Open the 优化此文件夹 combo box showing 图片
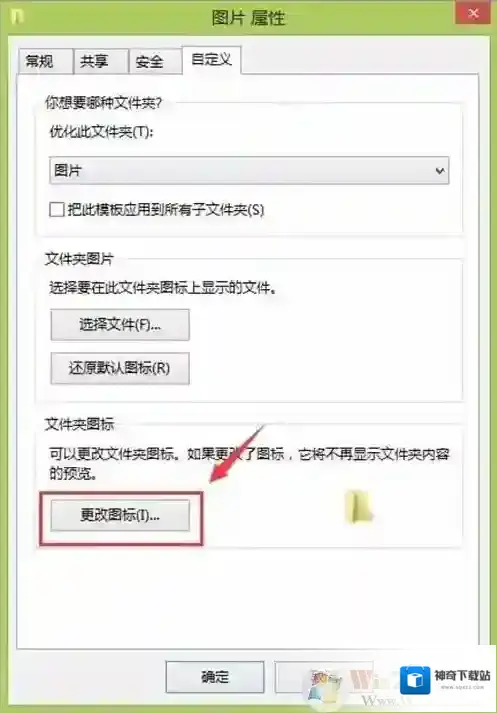This screenshot has width=497, height=713. [249, 171]
